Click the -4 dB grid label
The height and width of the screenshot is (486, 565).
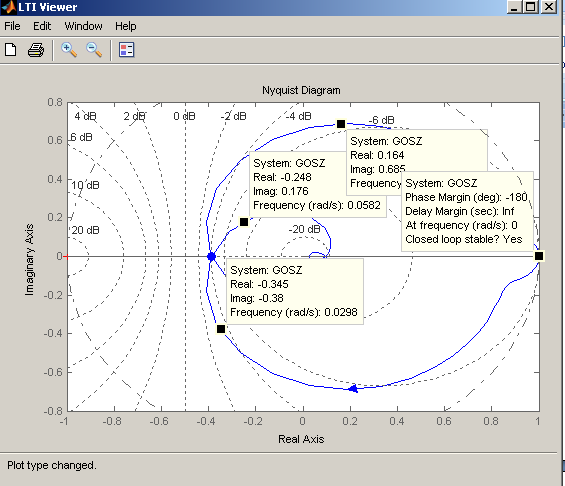tap(298, 116)
